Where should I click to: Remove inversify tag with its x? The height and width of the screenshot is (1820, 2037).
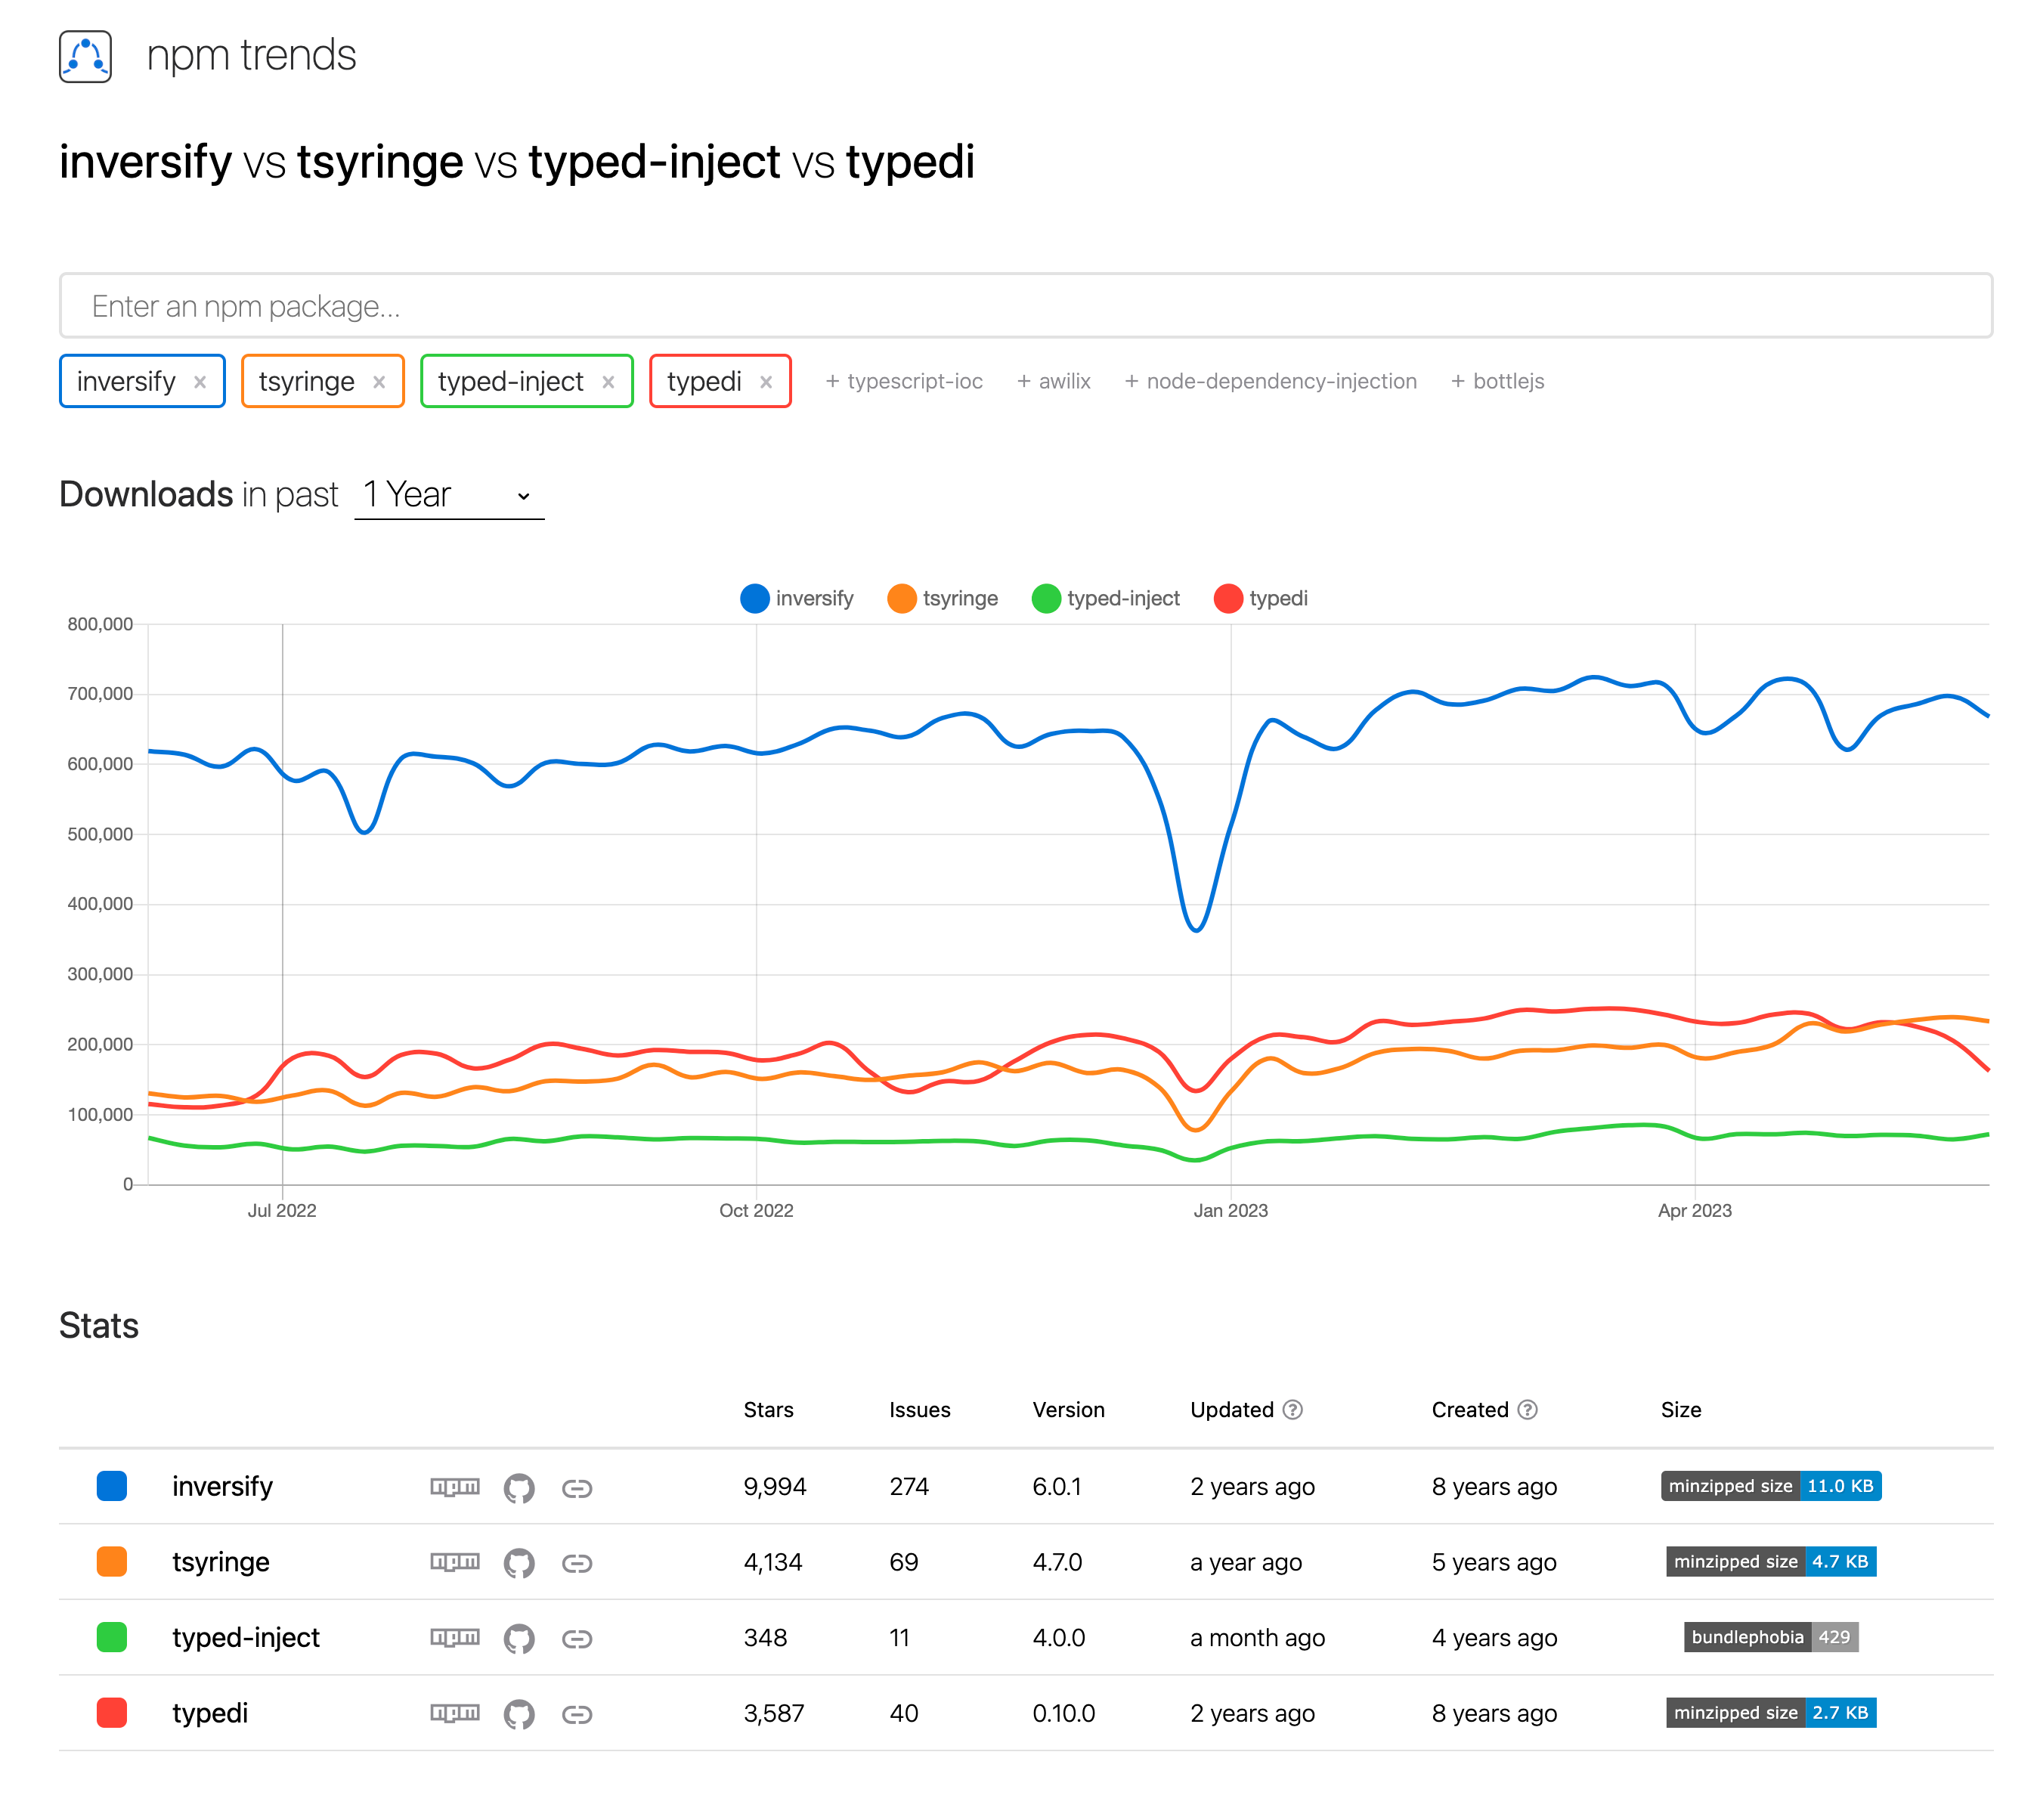[x=200, y=382]
